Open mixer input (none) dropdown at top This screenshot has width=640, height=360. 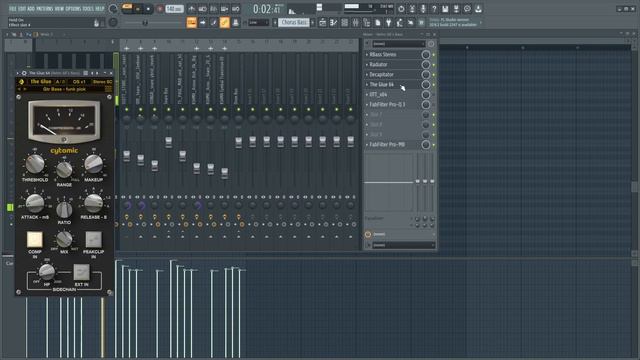coord(398,44)
